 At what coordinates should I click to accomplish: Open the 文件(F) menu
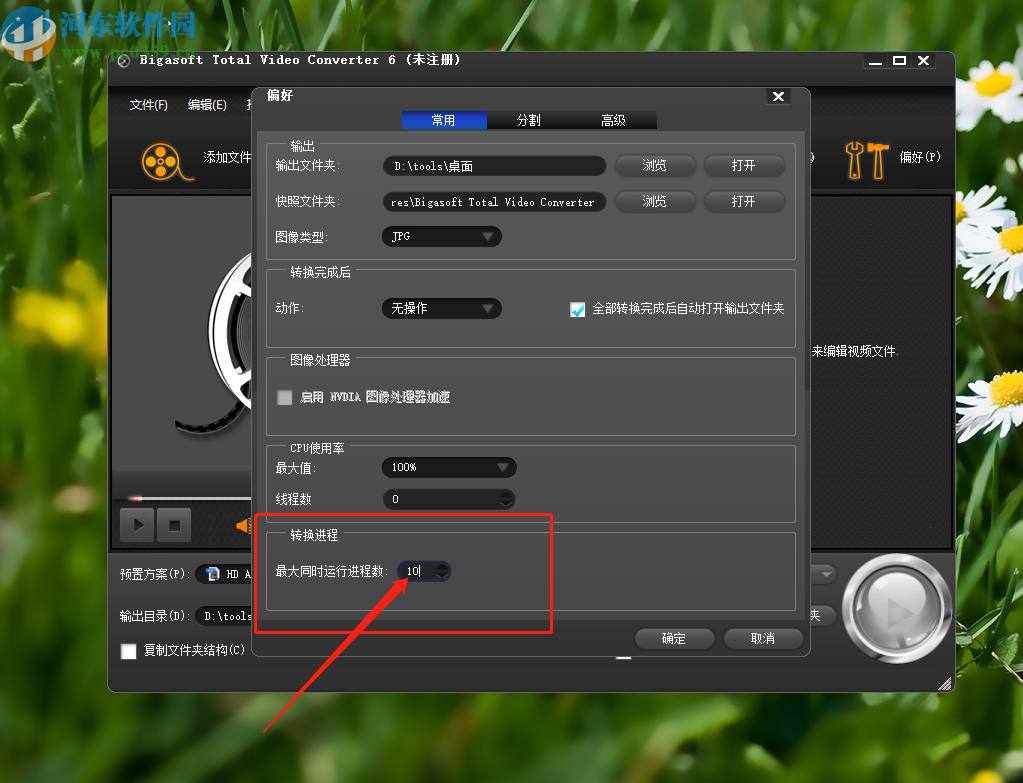pos(148,104)
